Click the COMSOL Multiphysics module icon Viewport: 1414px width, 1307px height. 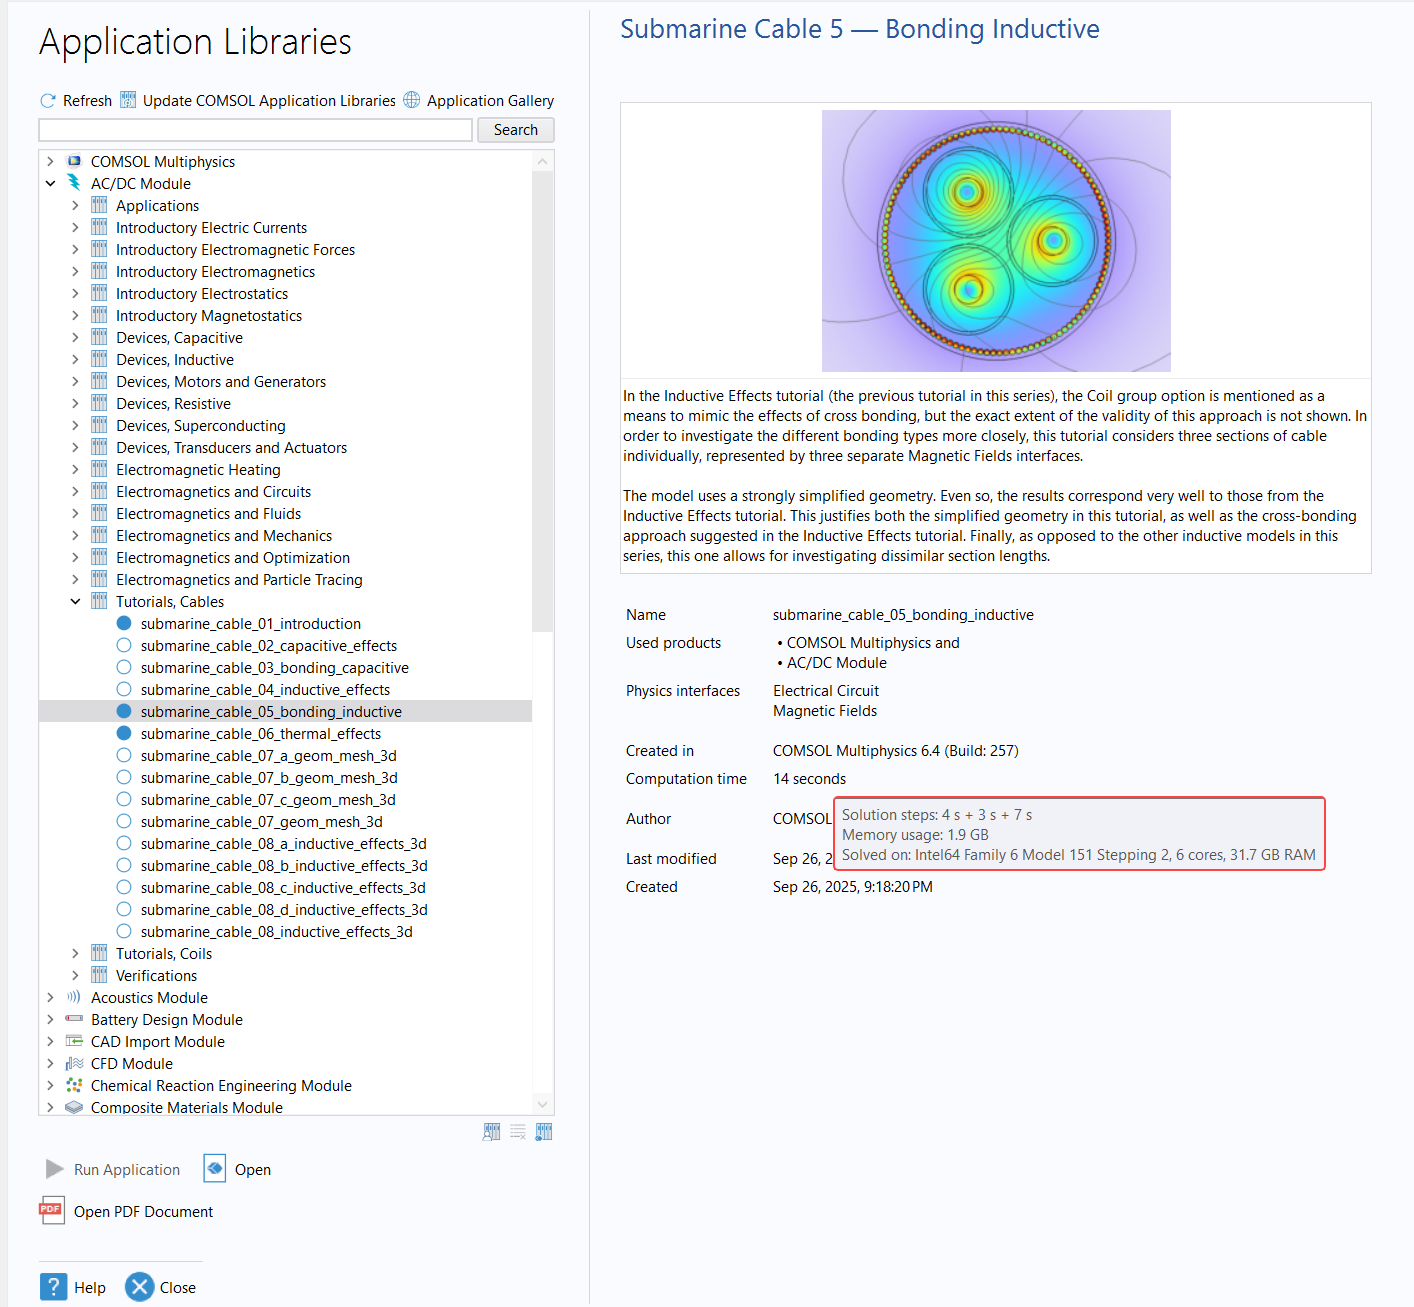point(74,161)
